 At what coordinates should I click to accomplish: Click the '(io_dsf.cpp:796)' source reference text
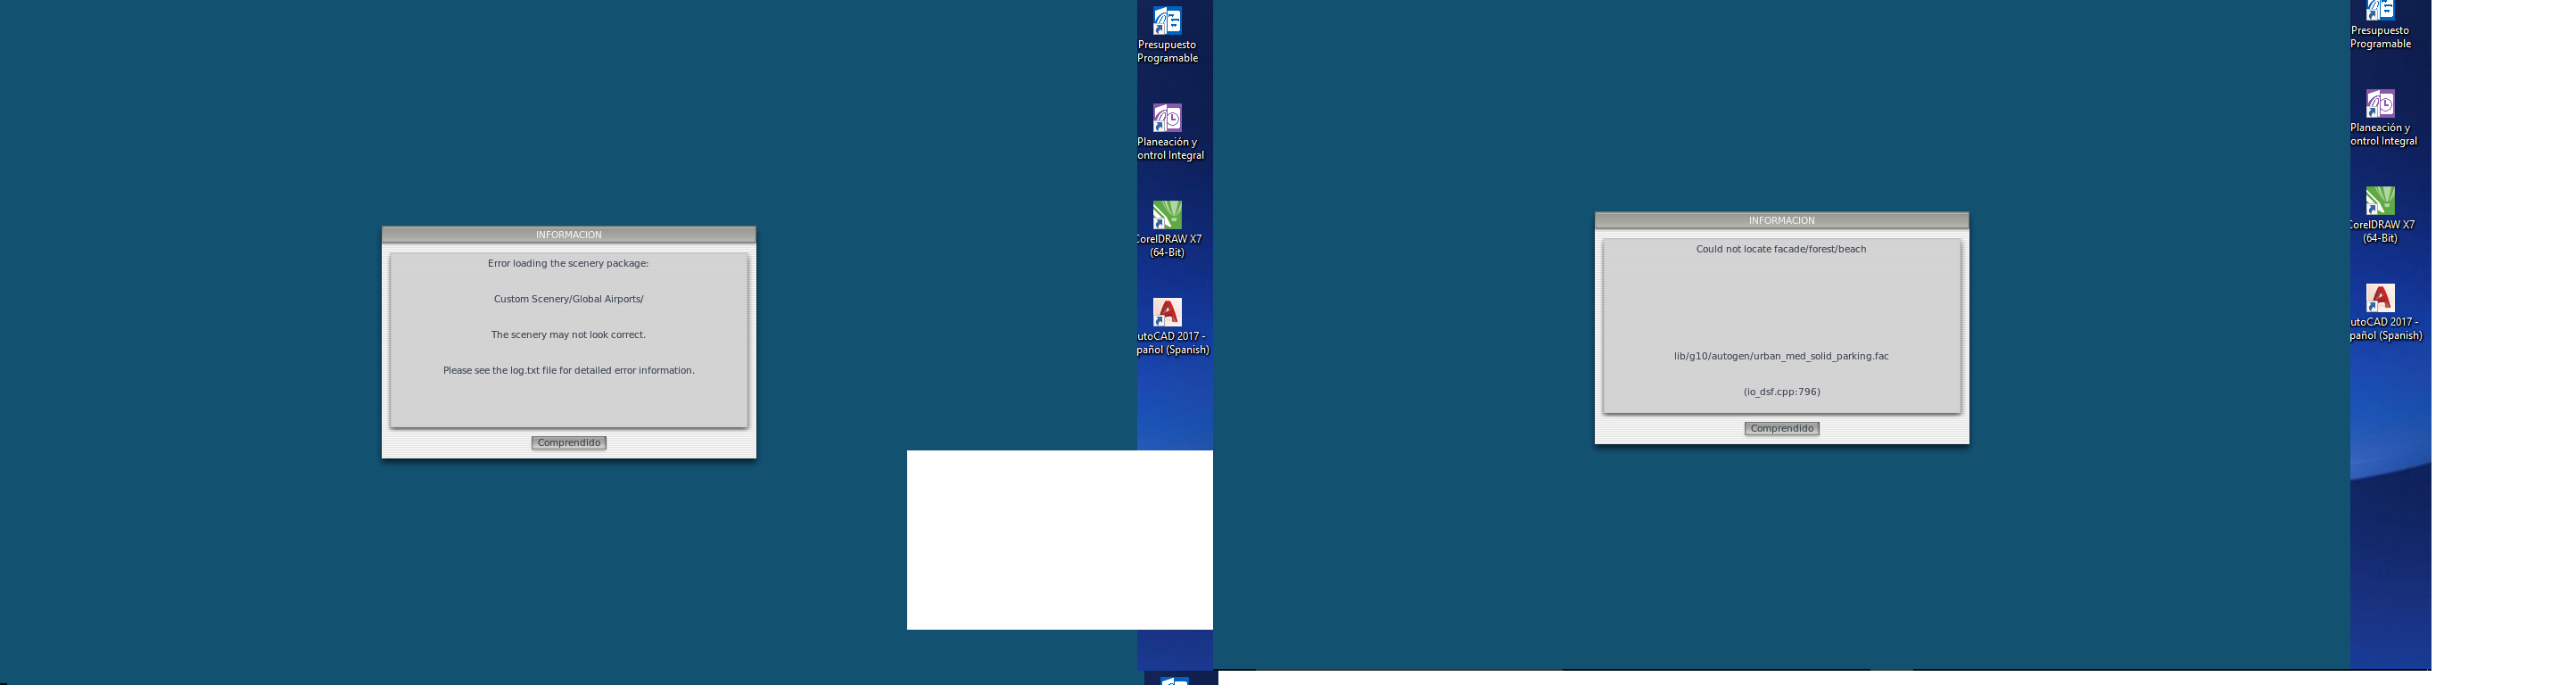pyautogui.click(x=1781, y=392)
